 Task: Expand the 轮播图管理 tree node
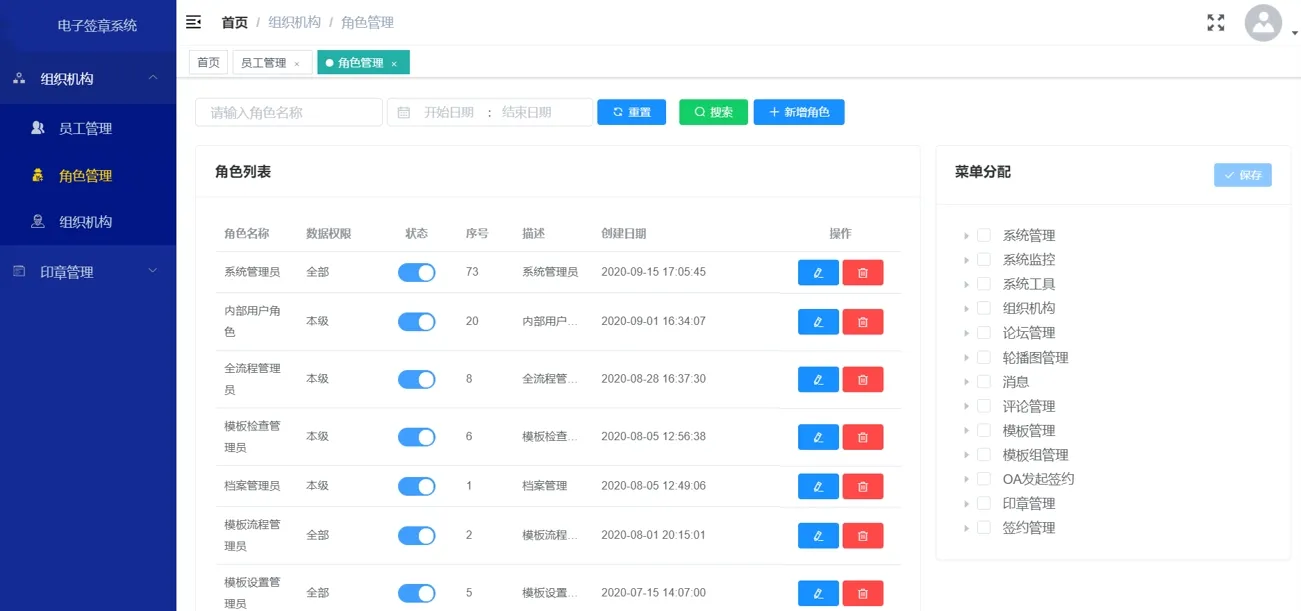click(x=967, y=357)
